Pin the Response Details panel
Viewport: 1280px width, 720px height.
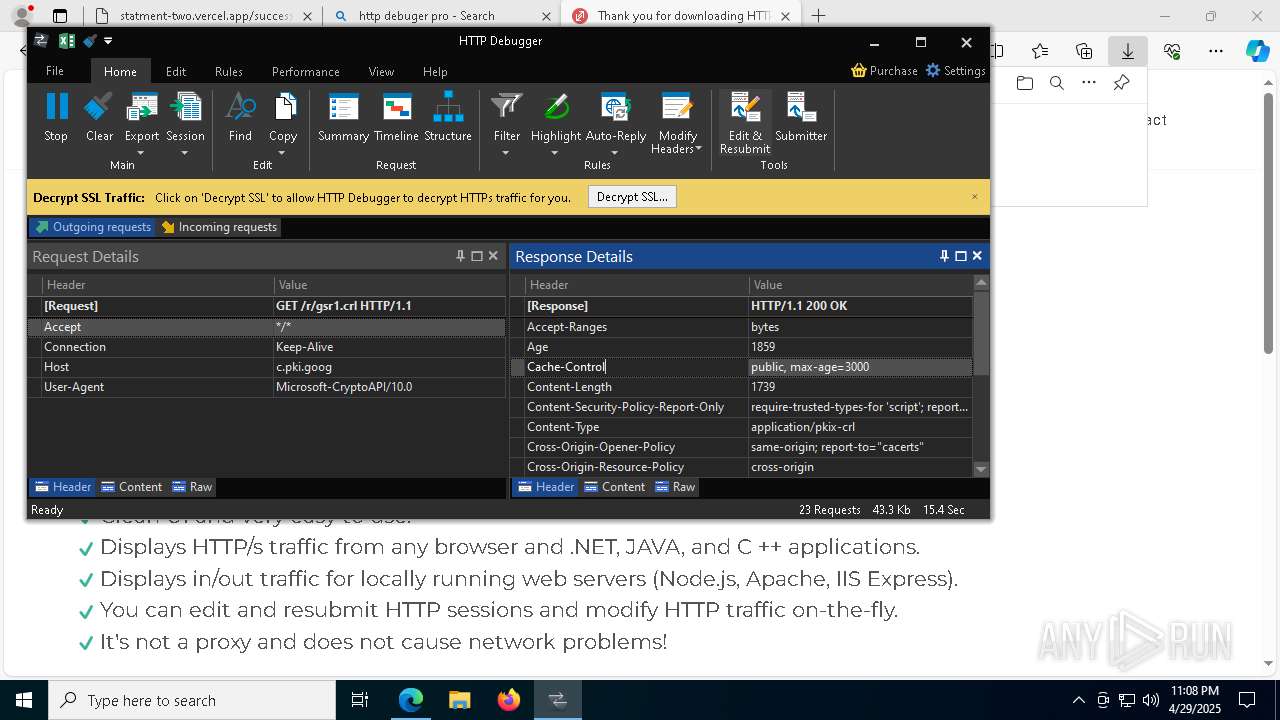[x=944, y=256]
